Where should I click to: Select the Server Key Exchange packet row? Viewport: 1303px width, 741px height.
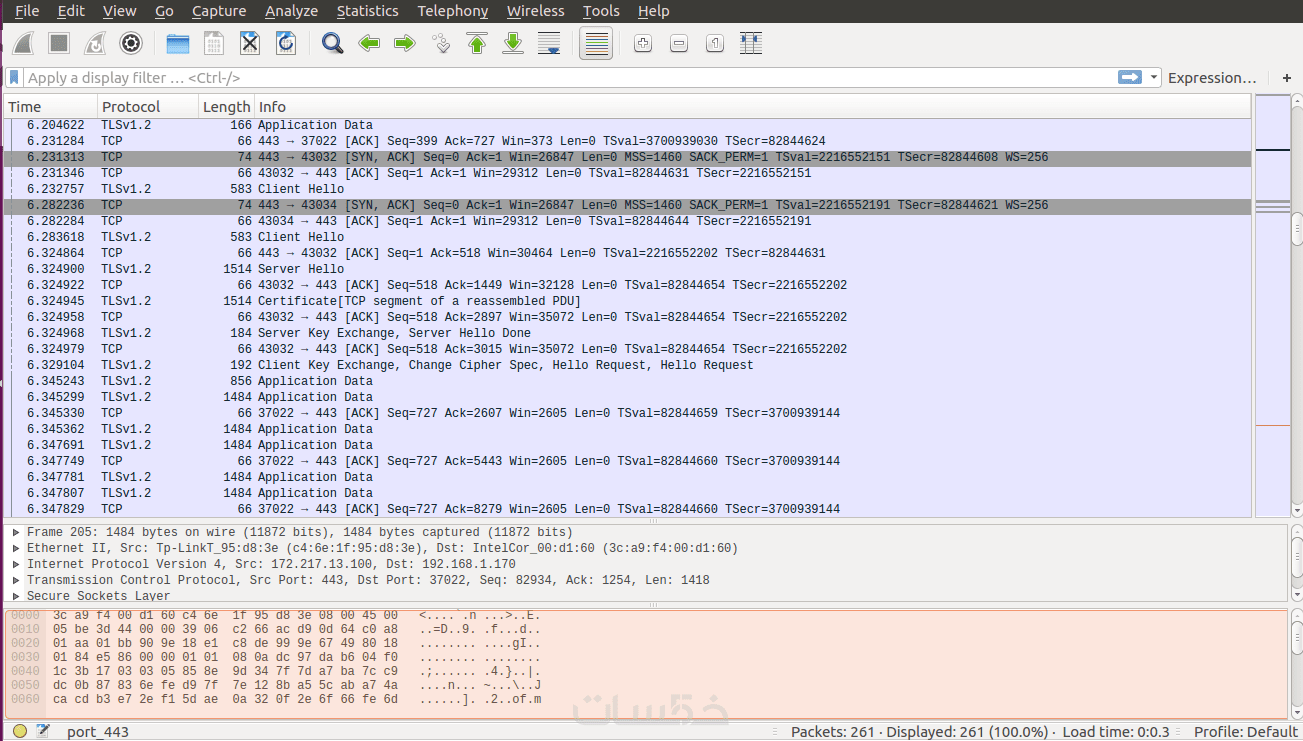tap(627, 333)
